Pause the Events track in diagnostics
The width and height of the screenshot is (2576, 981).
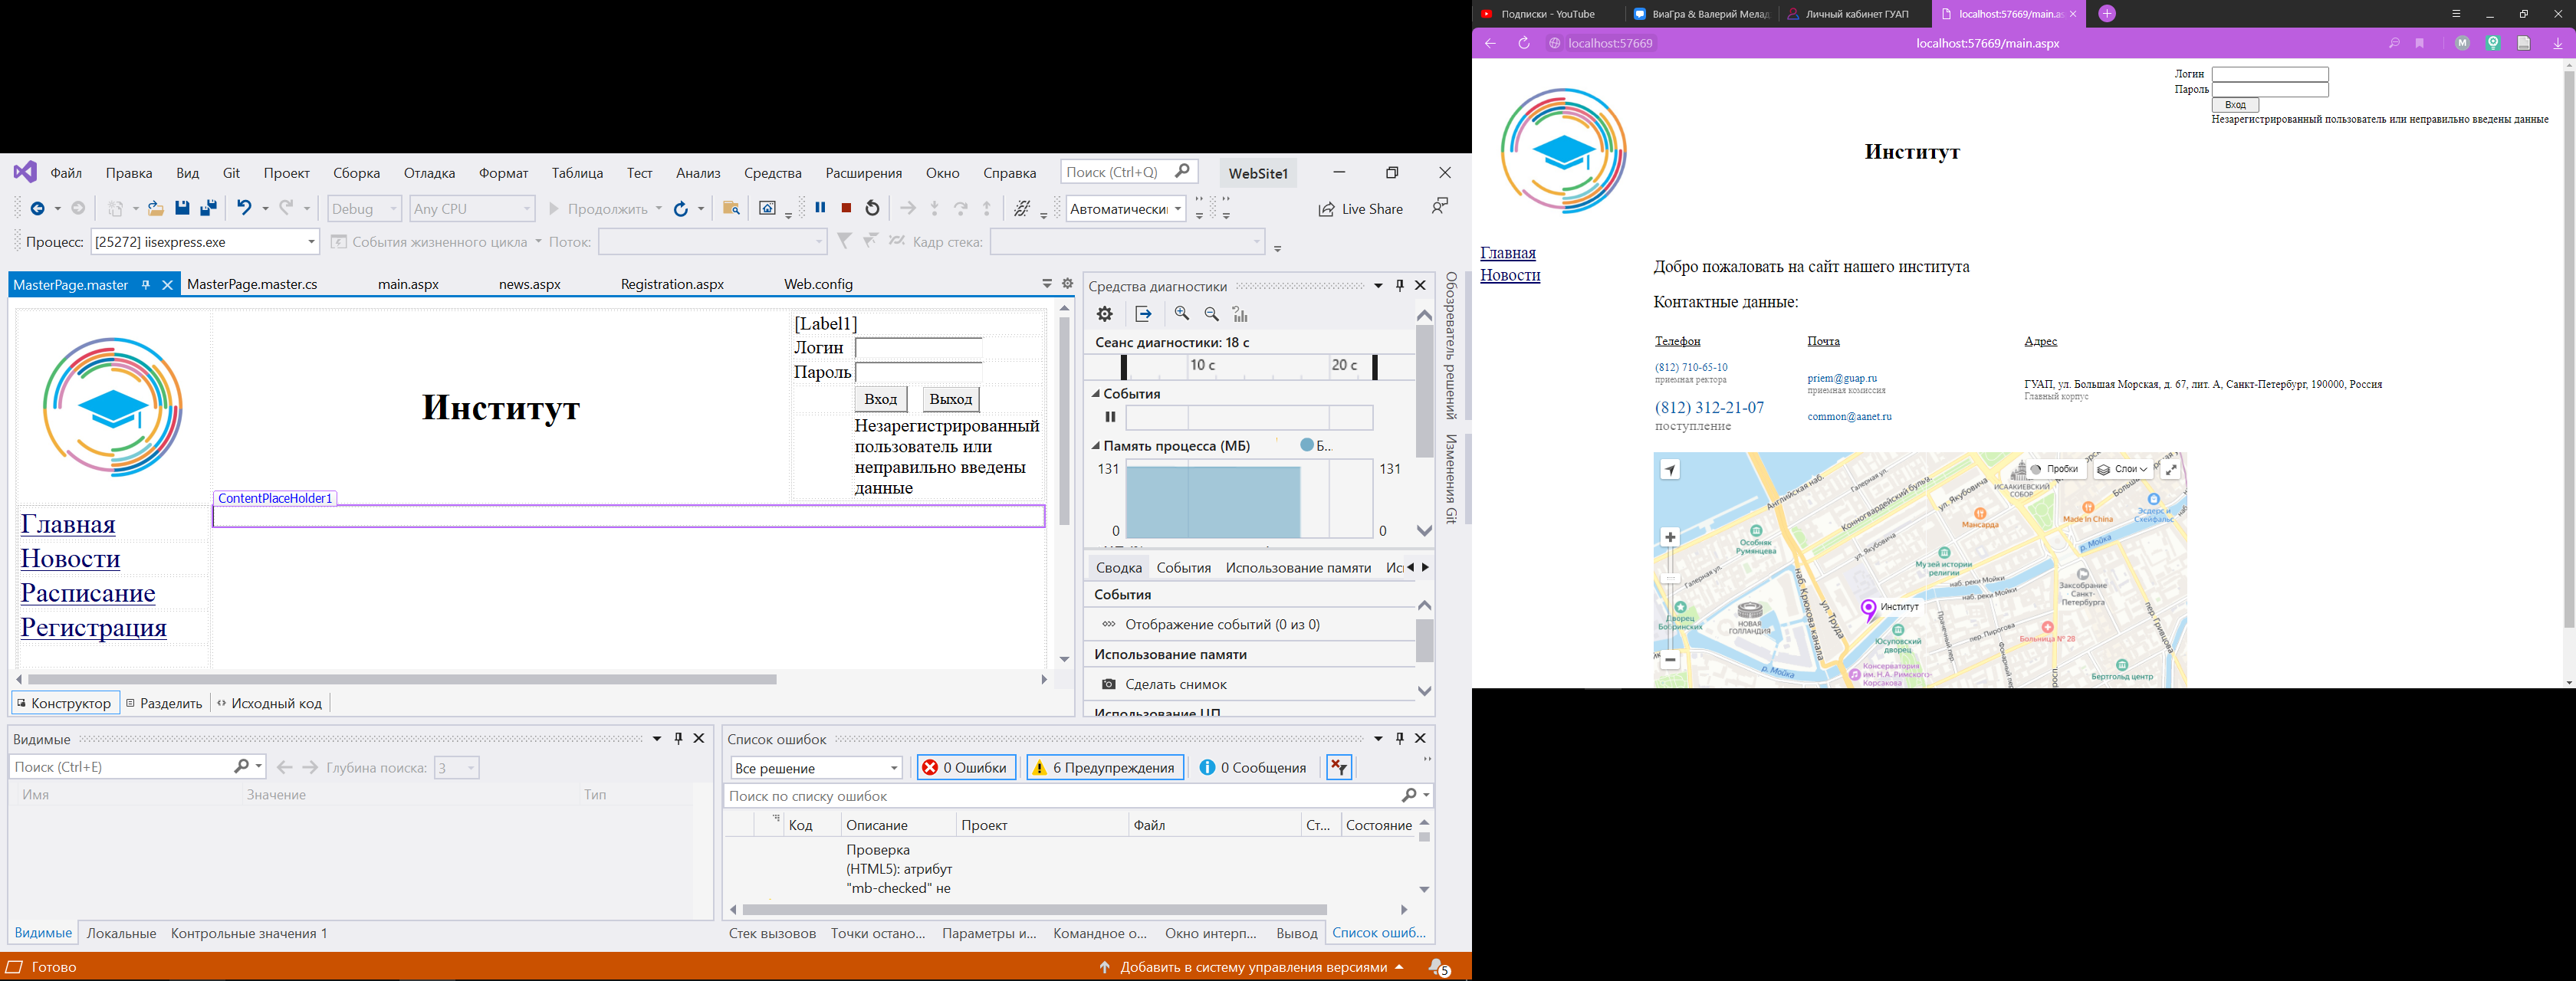point(1110,417)
